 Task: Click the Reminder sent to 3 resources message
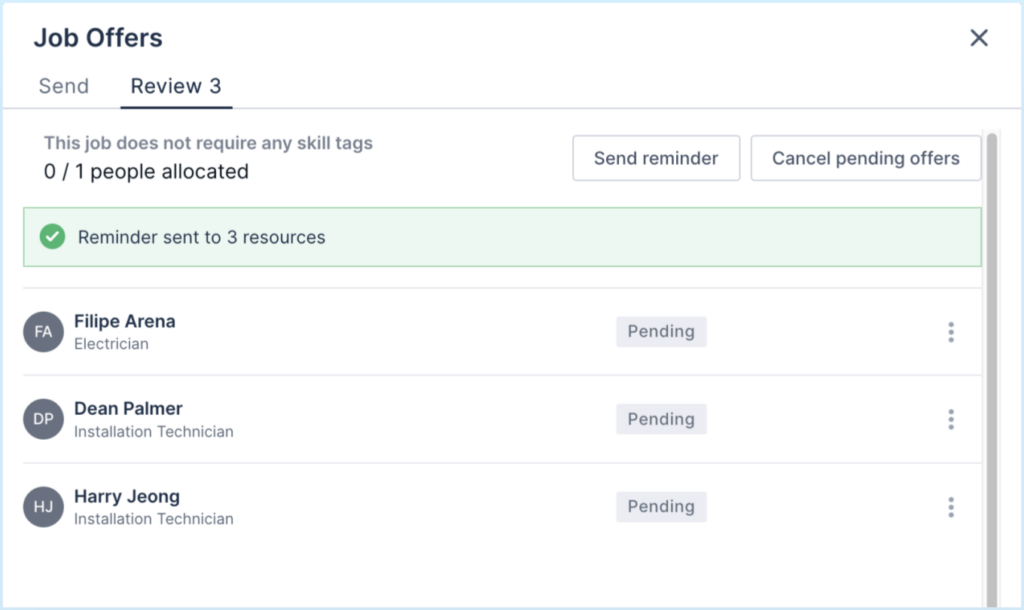point(201,237)
